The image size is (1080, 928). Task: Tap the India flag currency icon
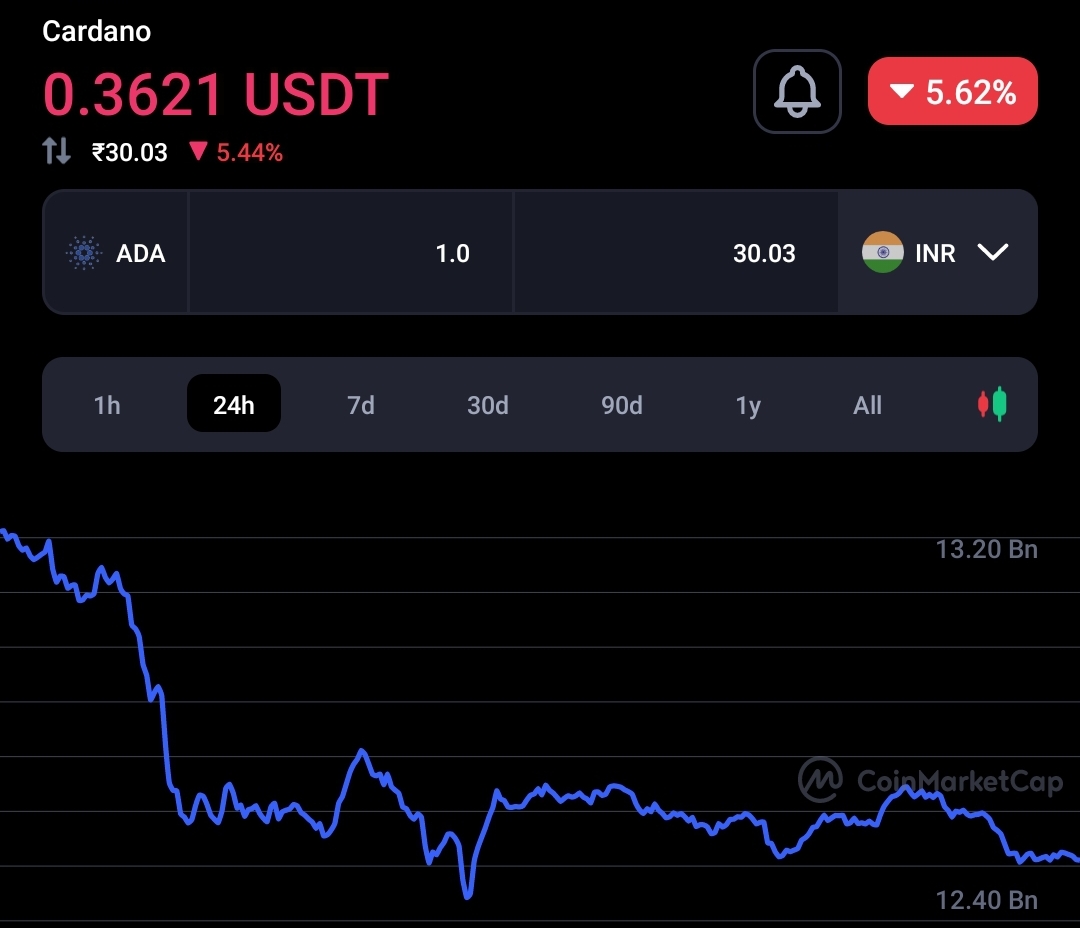point(882,252)
